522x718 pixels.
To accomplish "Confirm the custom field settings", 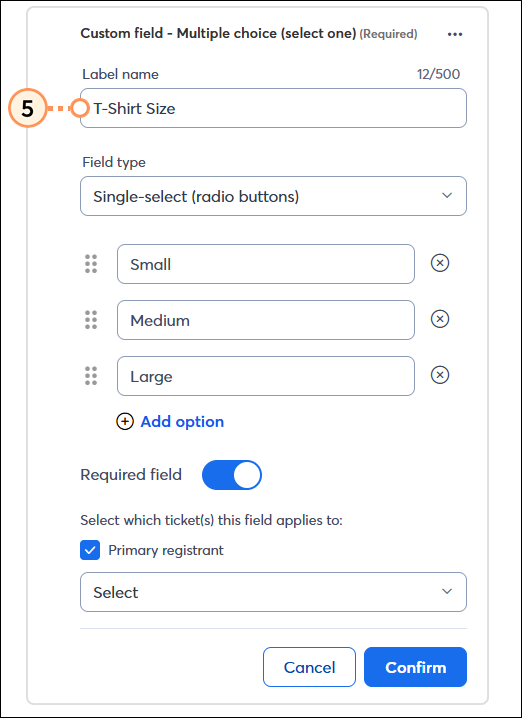I will pos(415,667).
